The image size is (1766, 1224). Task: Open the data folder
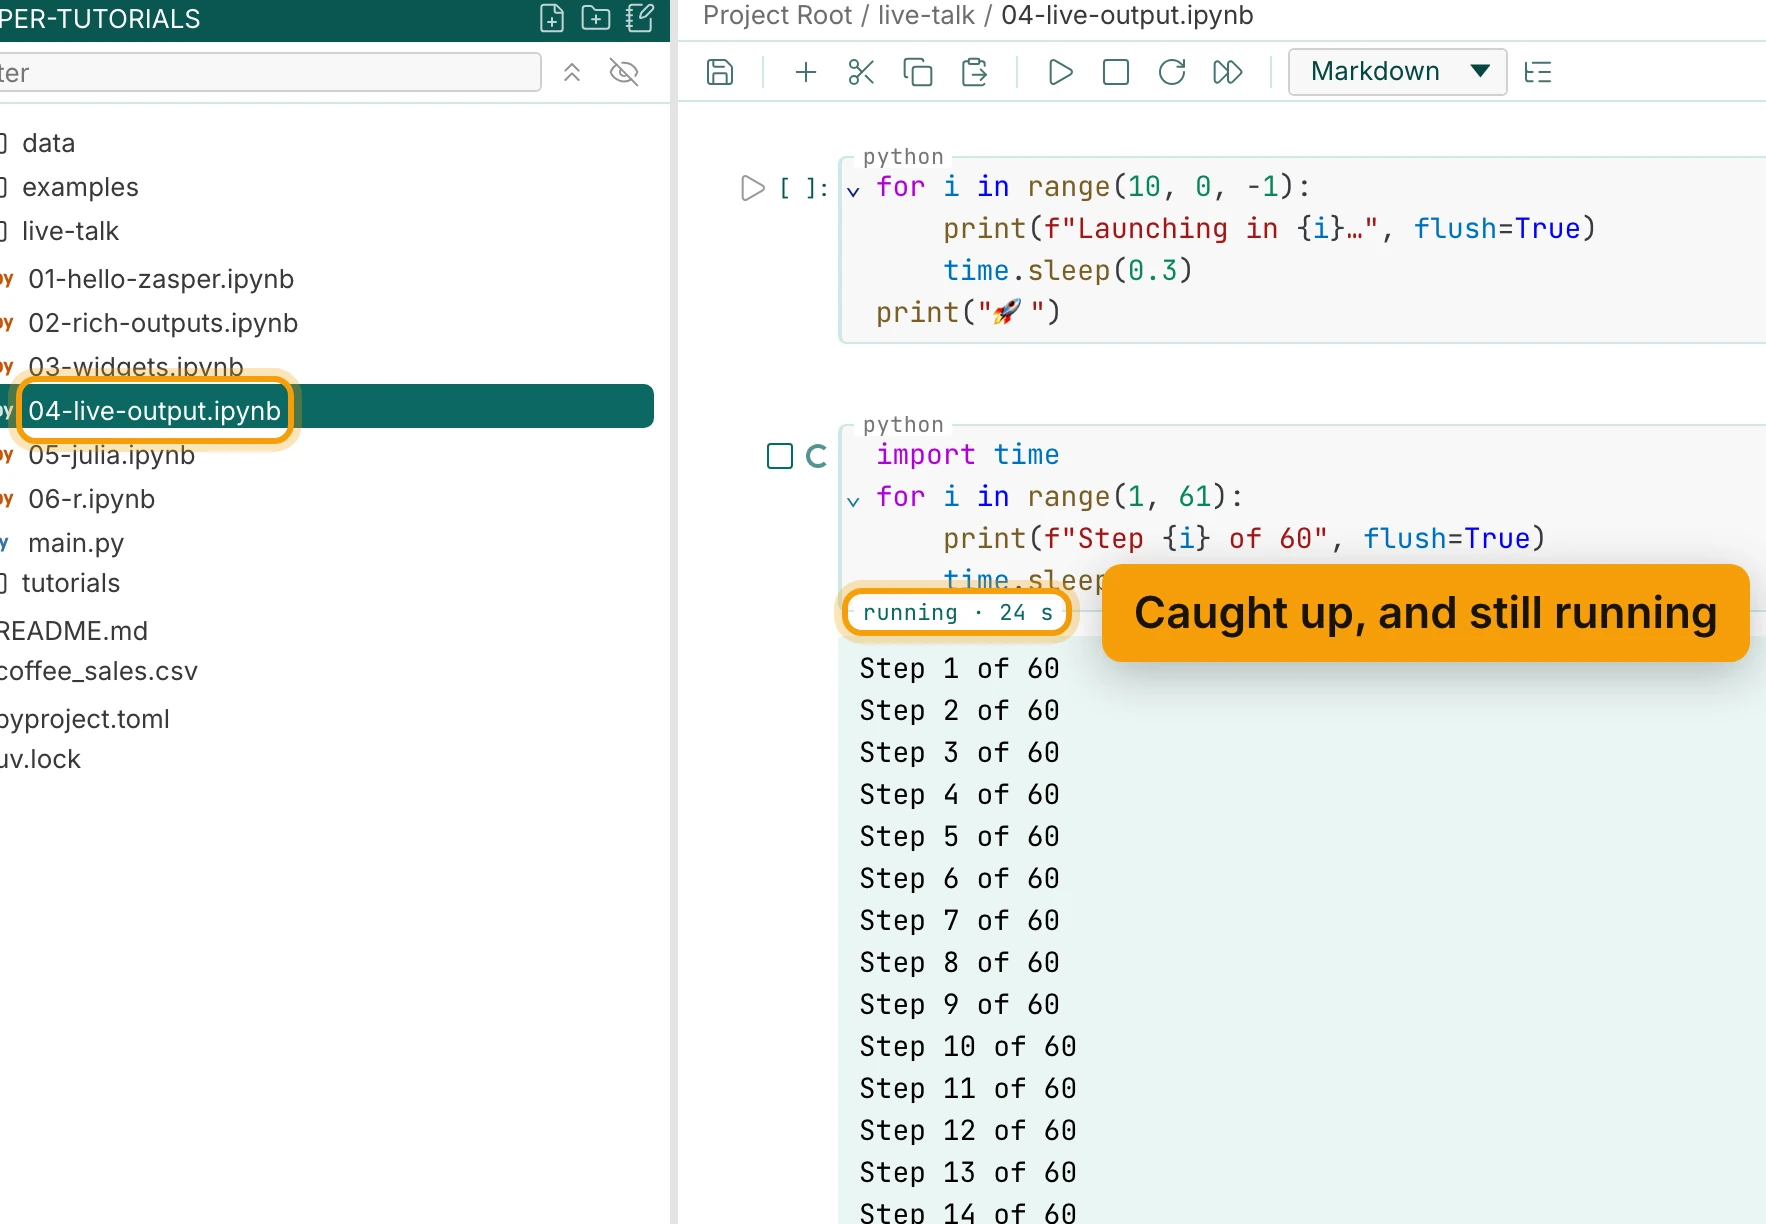pyautogui.click(x=48, y=143)
